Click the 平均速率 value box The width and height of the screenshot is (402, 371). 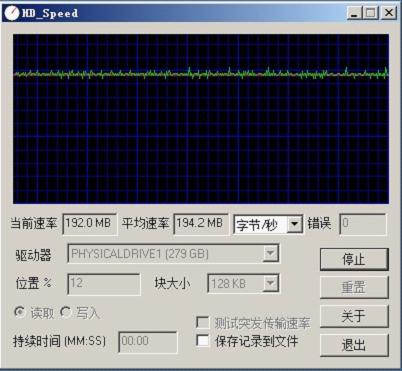click(x=201, y=224)
